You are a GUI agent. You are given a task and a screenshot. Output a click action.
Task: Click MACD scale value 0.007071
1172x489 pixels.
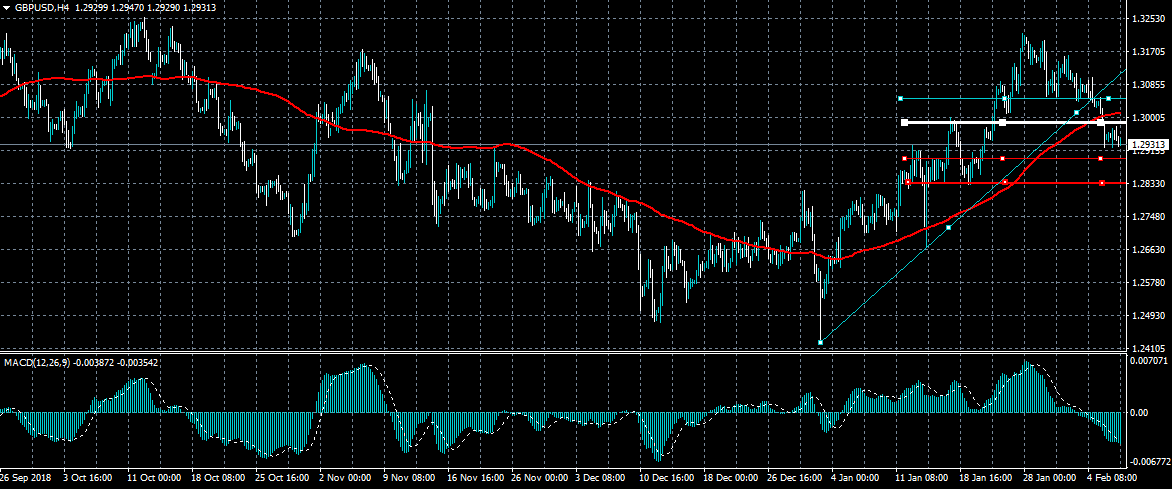(1148, 361)
